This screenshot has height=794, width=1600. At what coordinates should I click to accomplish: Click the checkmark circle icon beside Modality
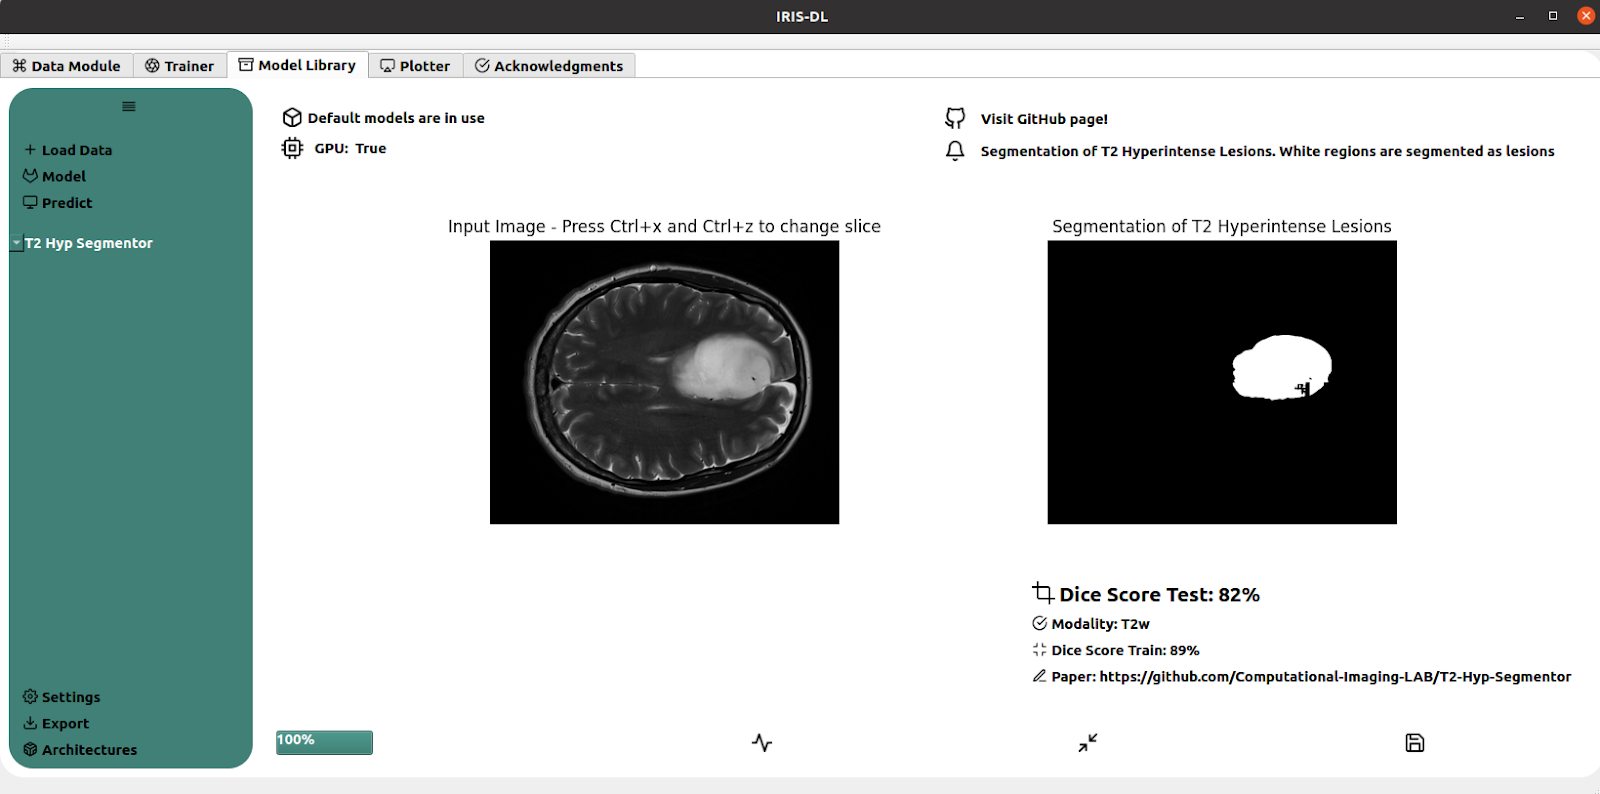pyautogui.click(x=1040, y=623)
